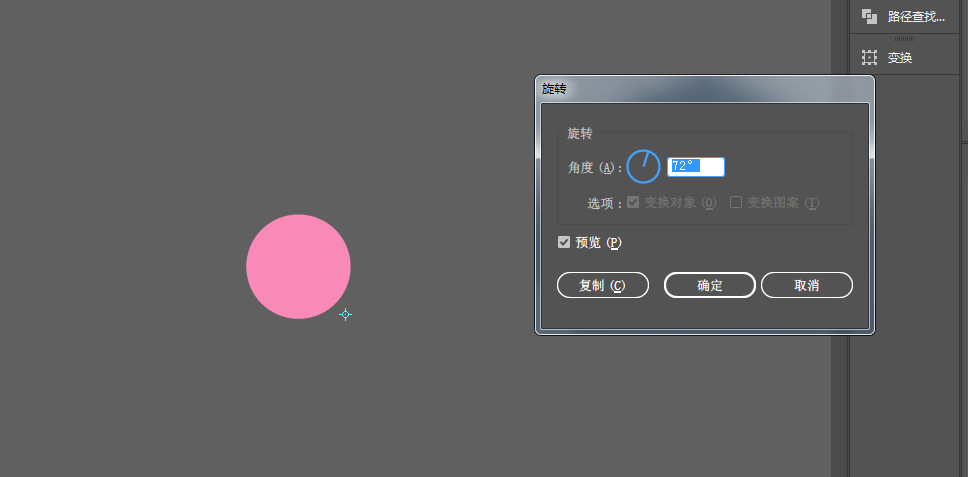This screenshot has width=968, height=477.
Task: Click the angle dial in Rotate dialog
Action: click(643, 166)
